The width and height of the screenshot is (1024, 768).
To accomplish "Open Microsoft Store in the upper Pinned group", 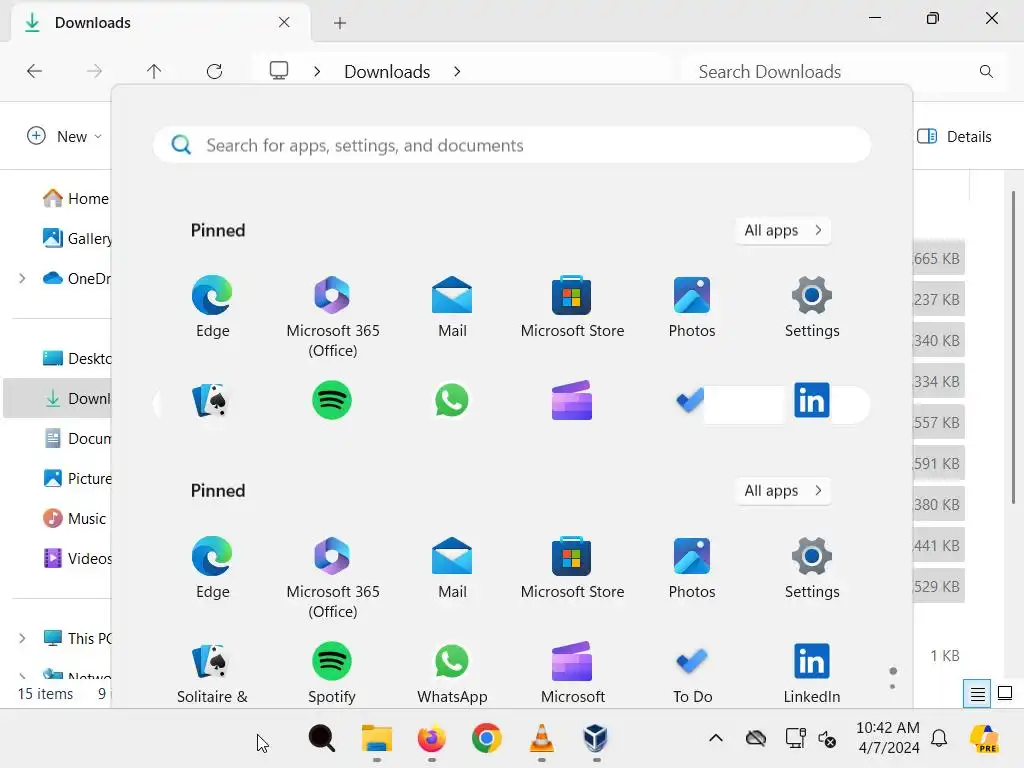I will (x=572, y=307).
